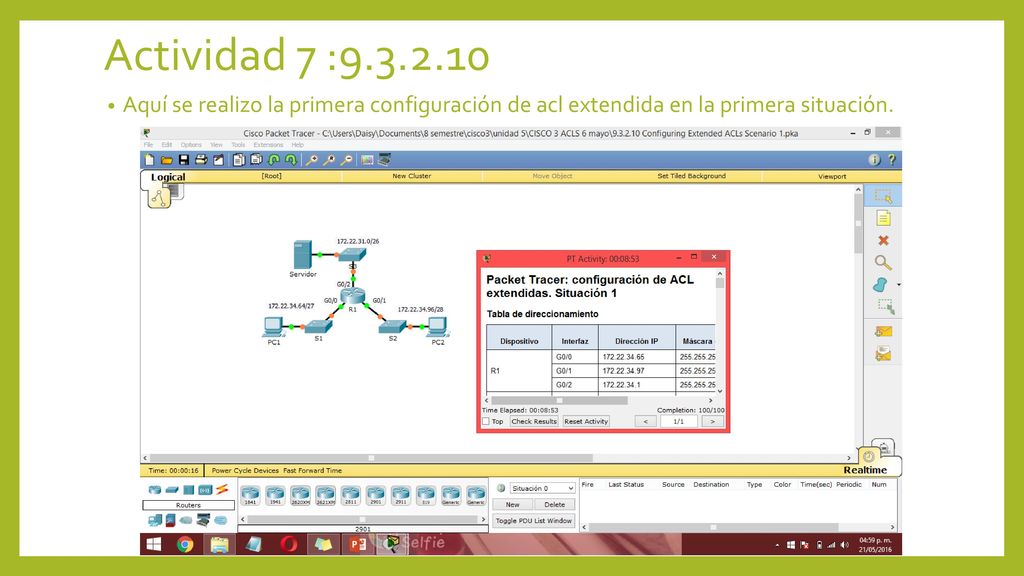The height and width of the screenshot is (576, 1024).
Task: Click Fast Forward Time
Action: click(312, 470)
